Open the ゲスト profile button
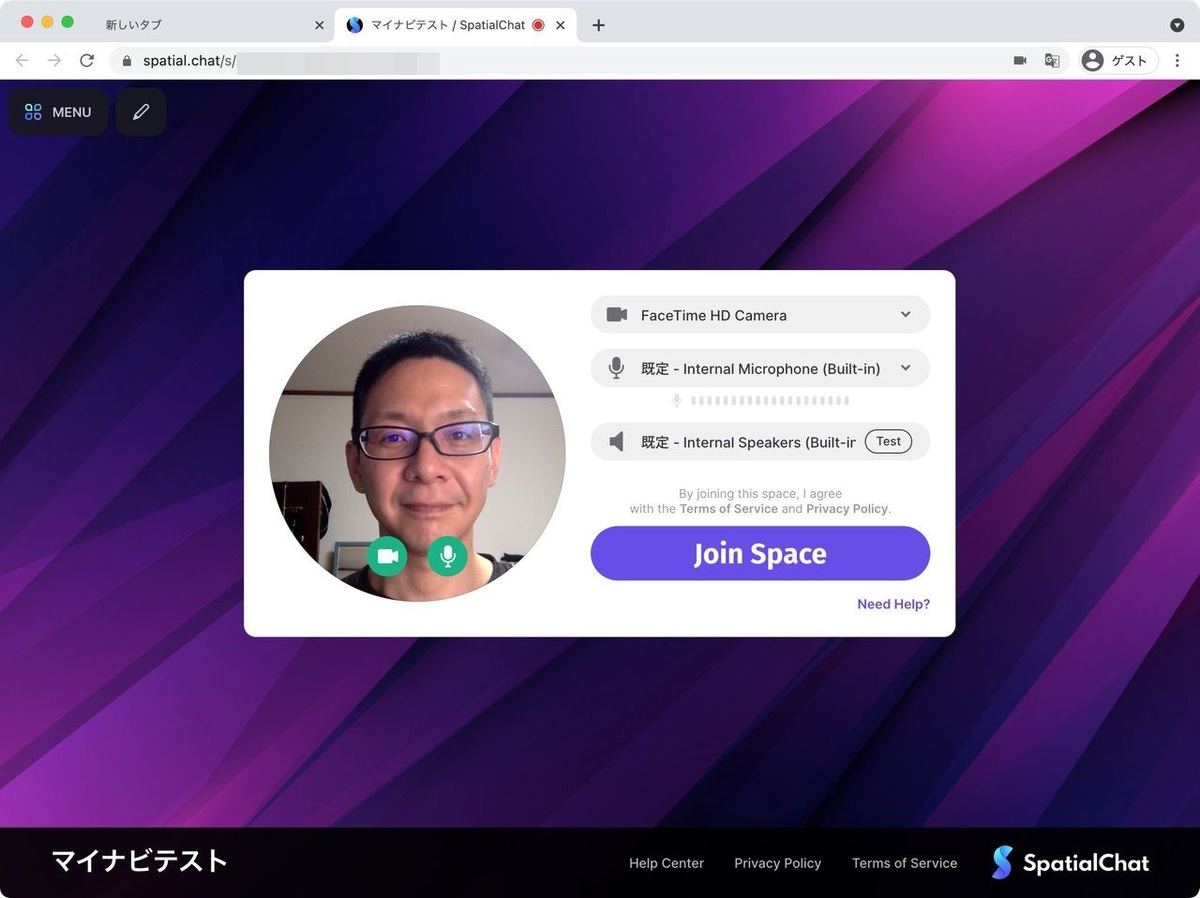The height and width of the screenshot is (898, 1200). [x=1119, y=61]
